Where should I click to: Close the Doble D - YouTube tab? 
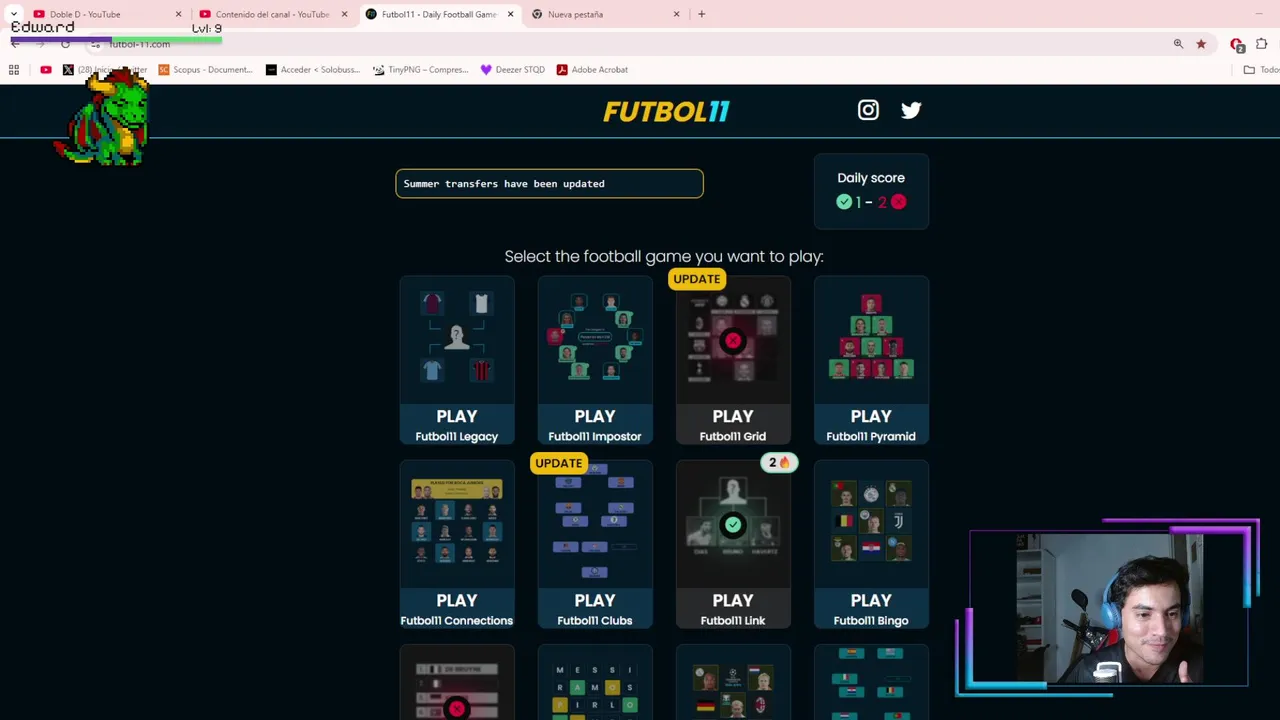(179, 14)
